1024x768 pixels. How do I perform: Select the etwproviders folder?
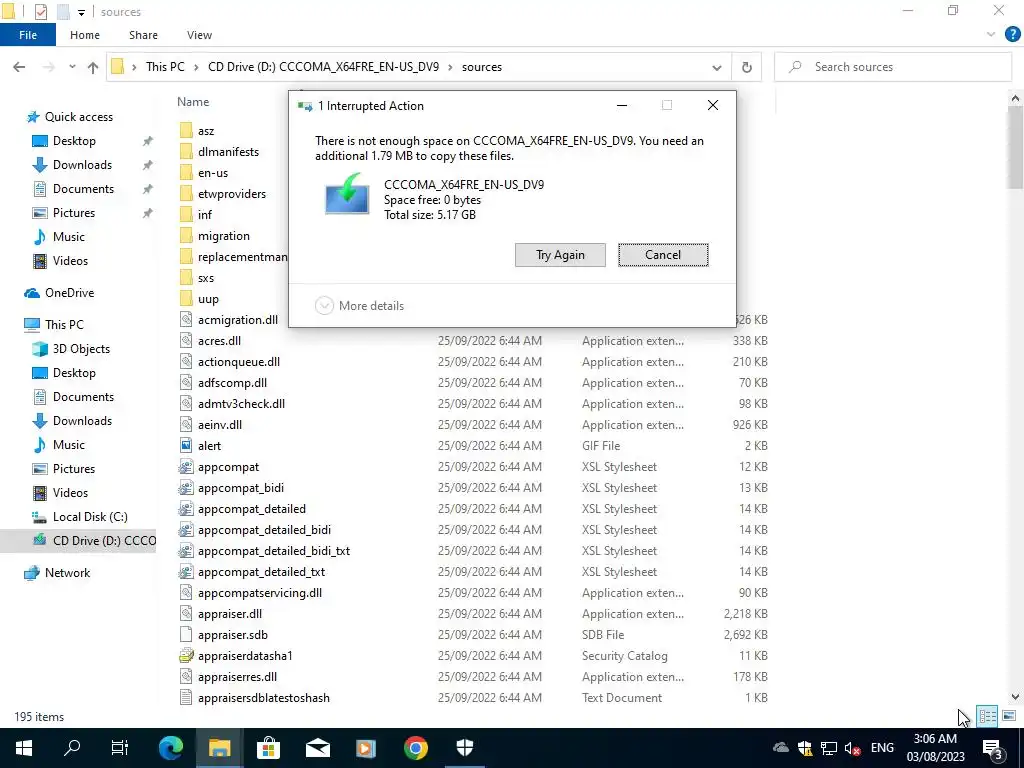click(232, 194)
